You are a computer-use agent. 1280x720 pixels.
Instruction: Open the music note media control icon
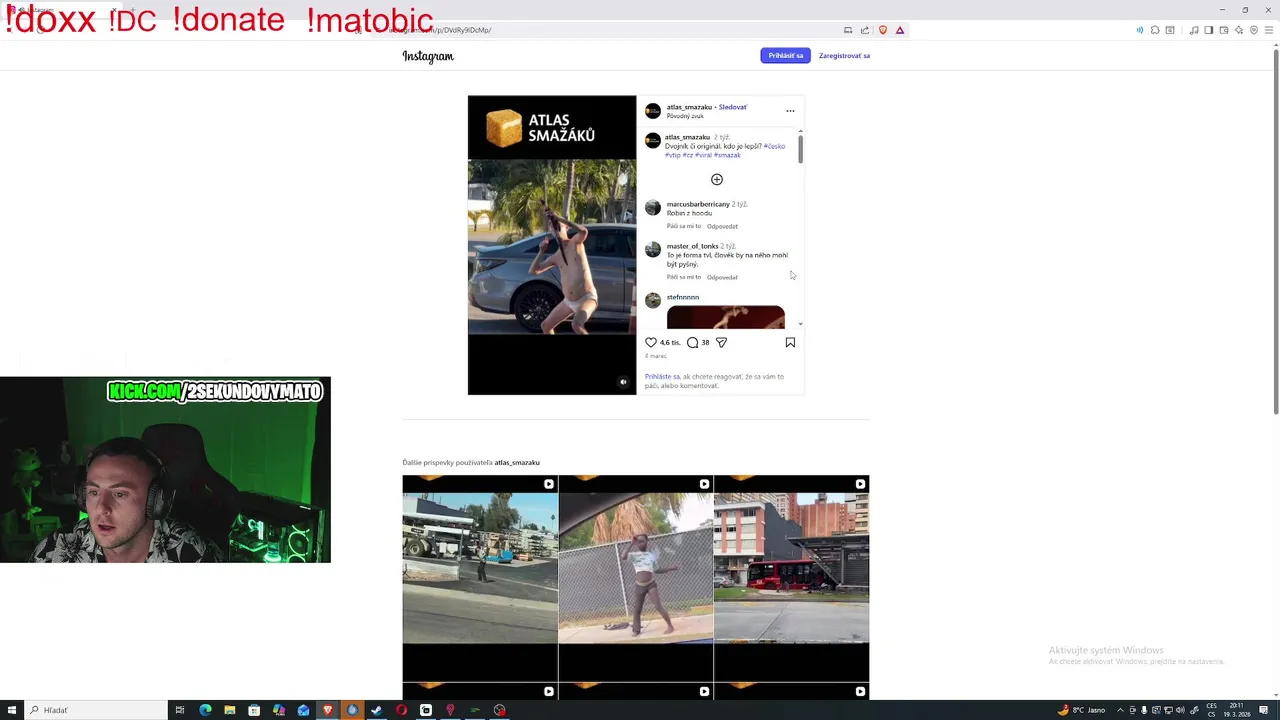pos(1194,30)
